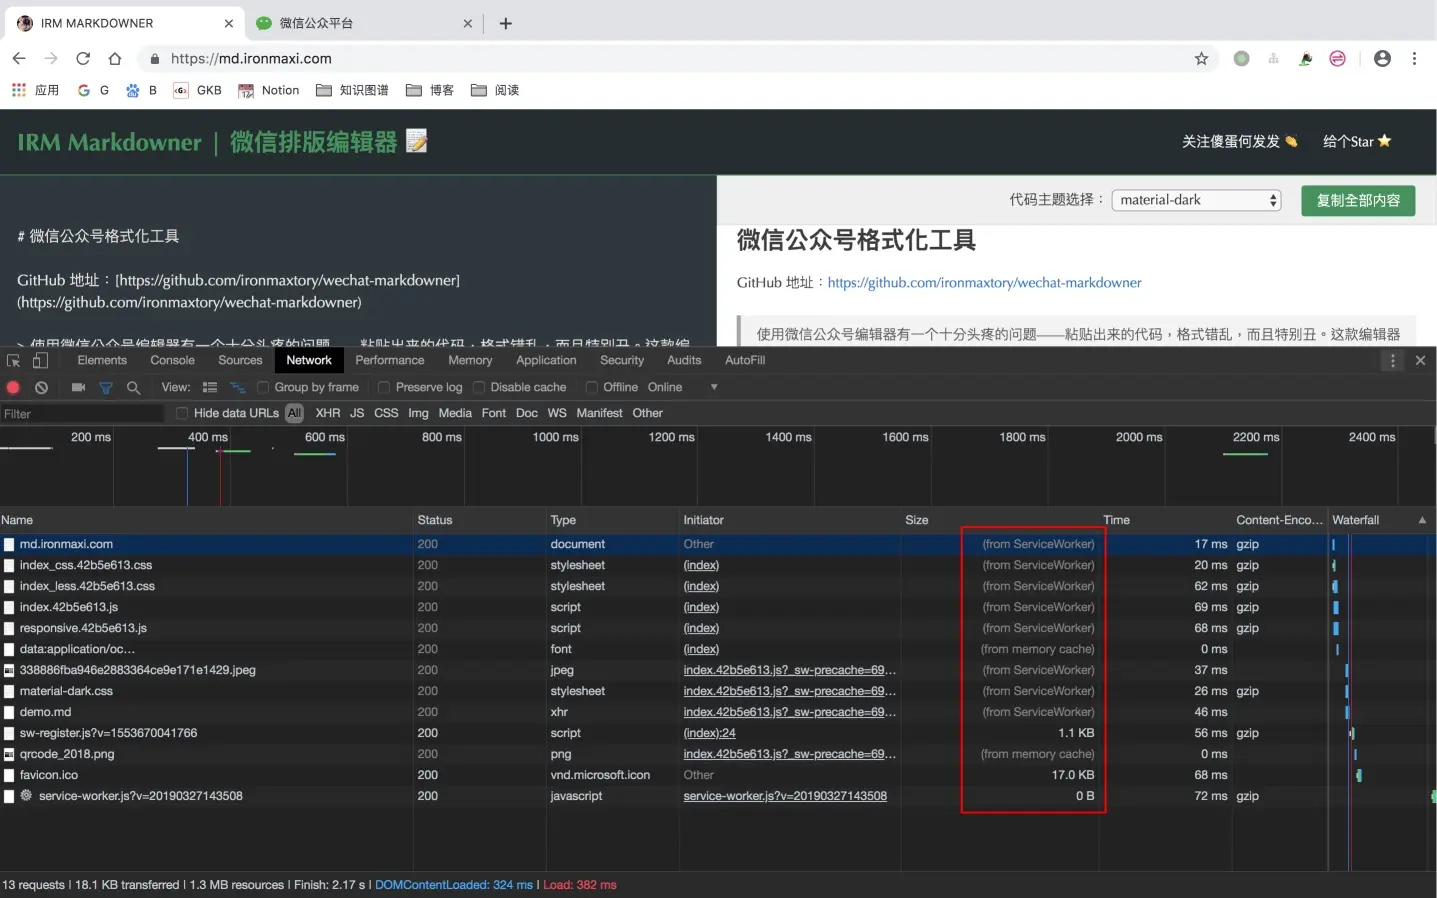Image resolution: width=1437 pixels, height=898 pixels.
Task: Go back to the previous page
Action: pos(19,59)
